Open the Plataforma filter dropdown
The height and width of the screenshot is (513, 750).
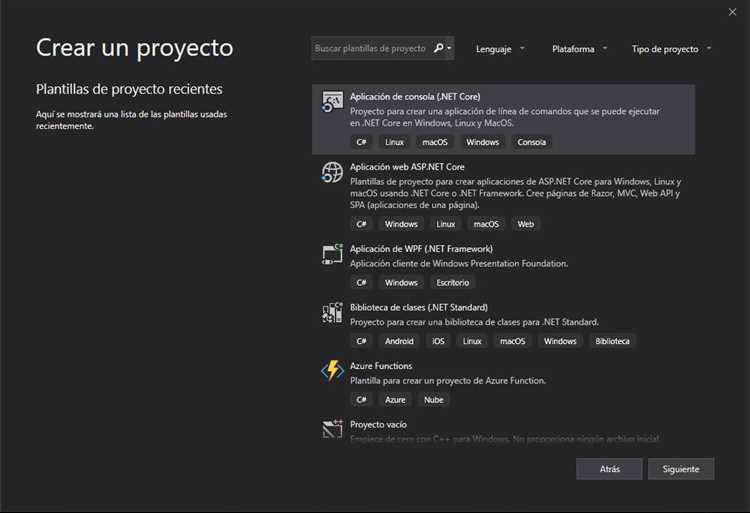click(x=579, y=49)
